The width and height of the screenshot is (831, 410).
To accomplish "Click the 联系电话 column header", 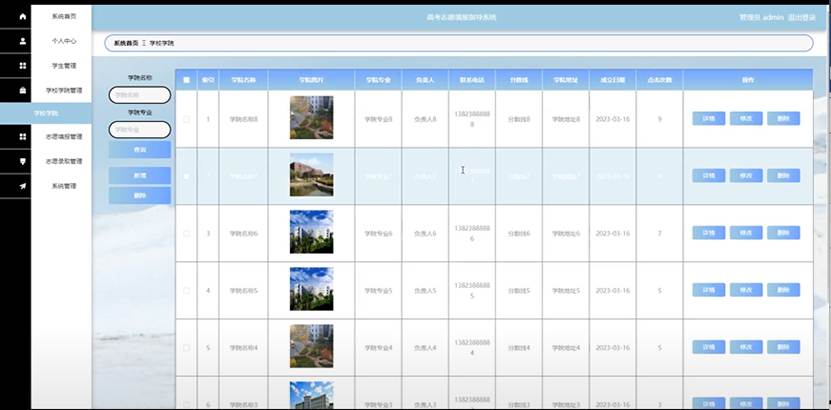I will coord(472,80).
